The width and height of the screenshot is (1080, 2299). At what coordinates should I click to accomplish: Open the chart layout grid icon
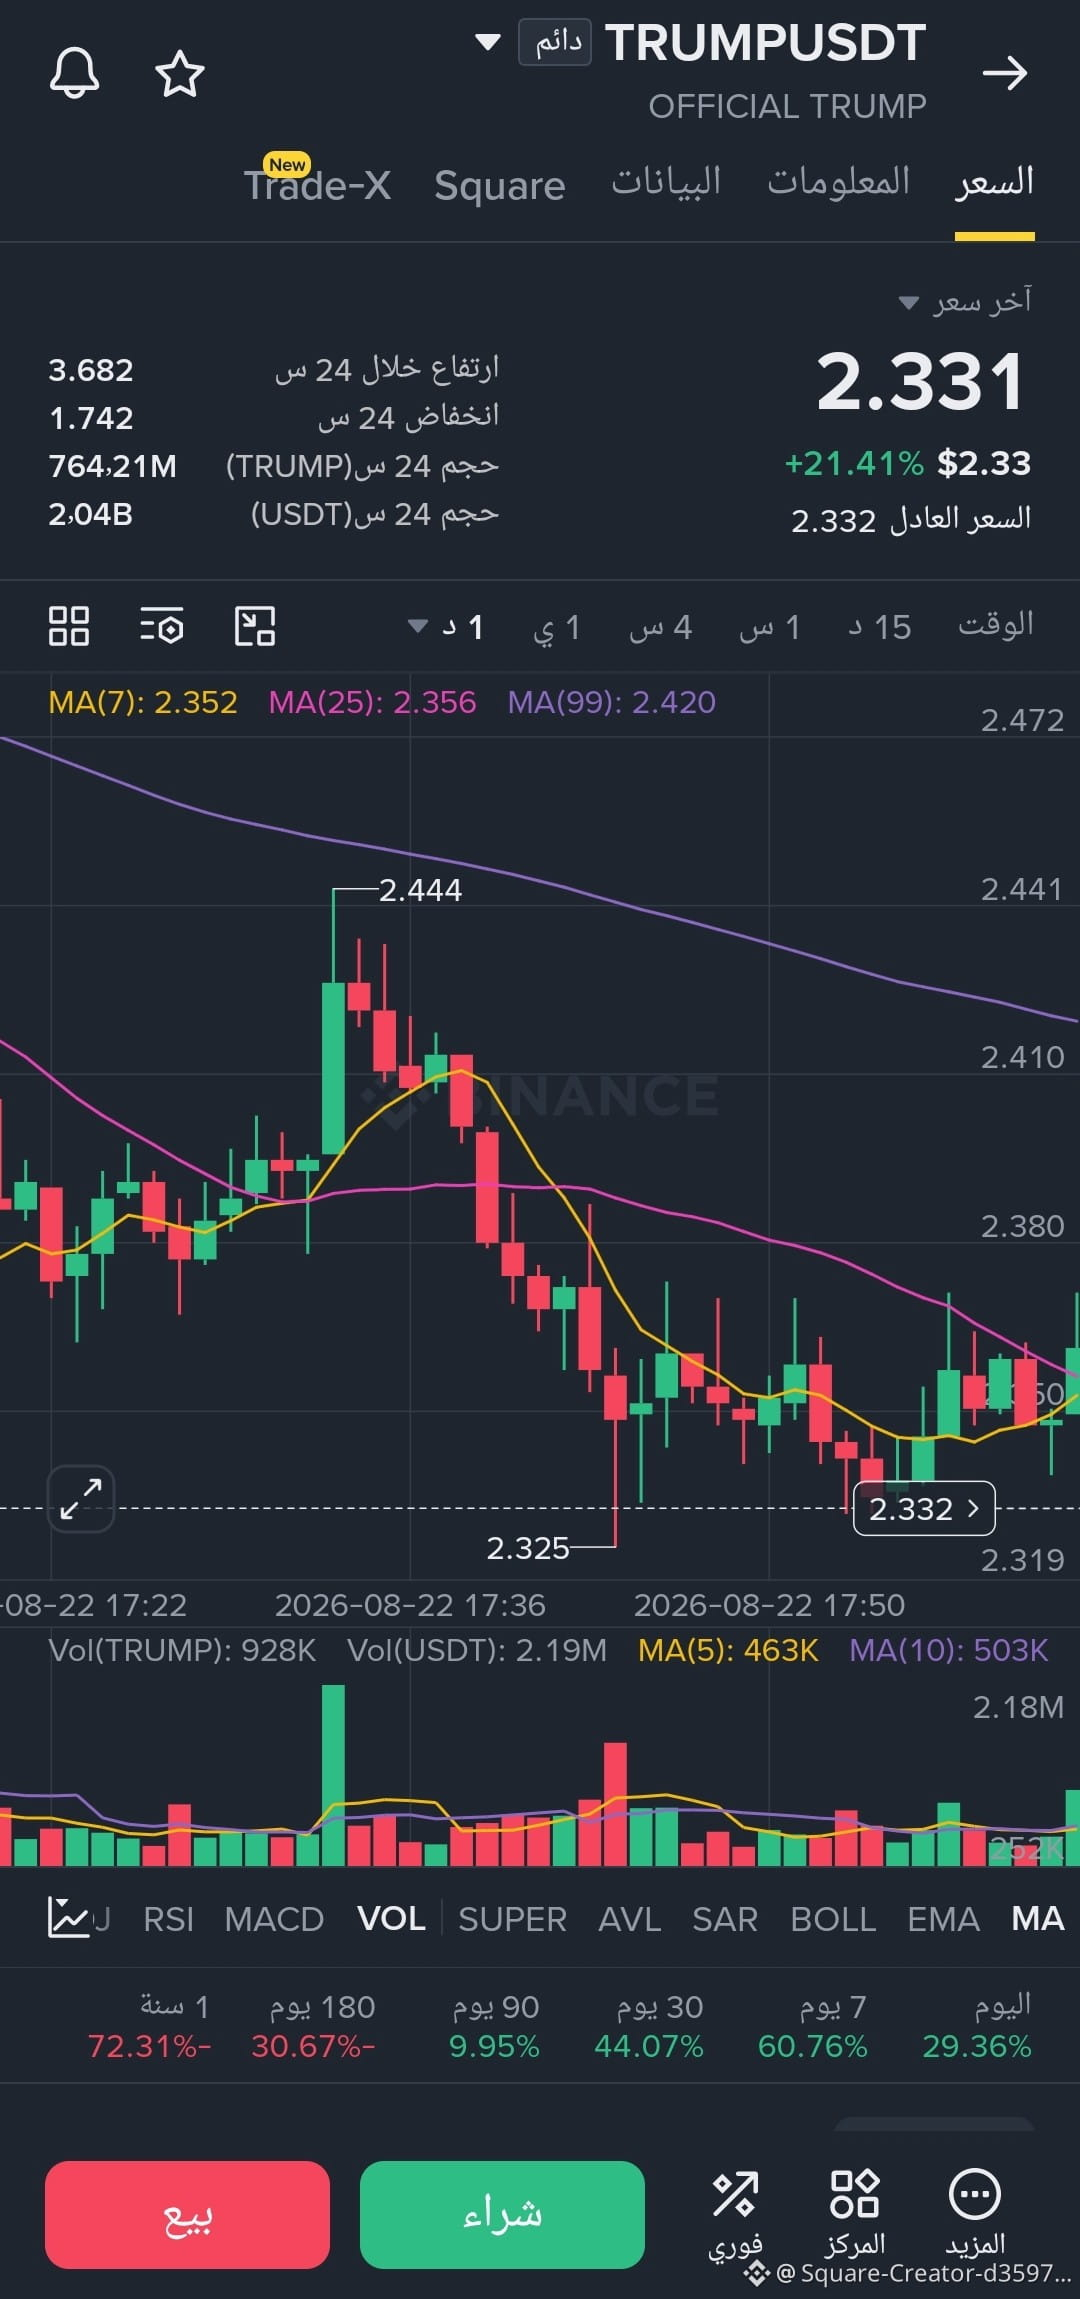(69, 627)
